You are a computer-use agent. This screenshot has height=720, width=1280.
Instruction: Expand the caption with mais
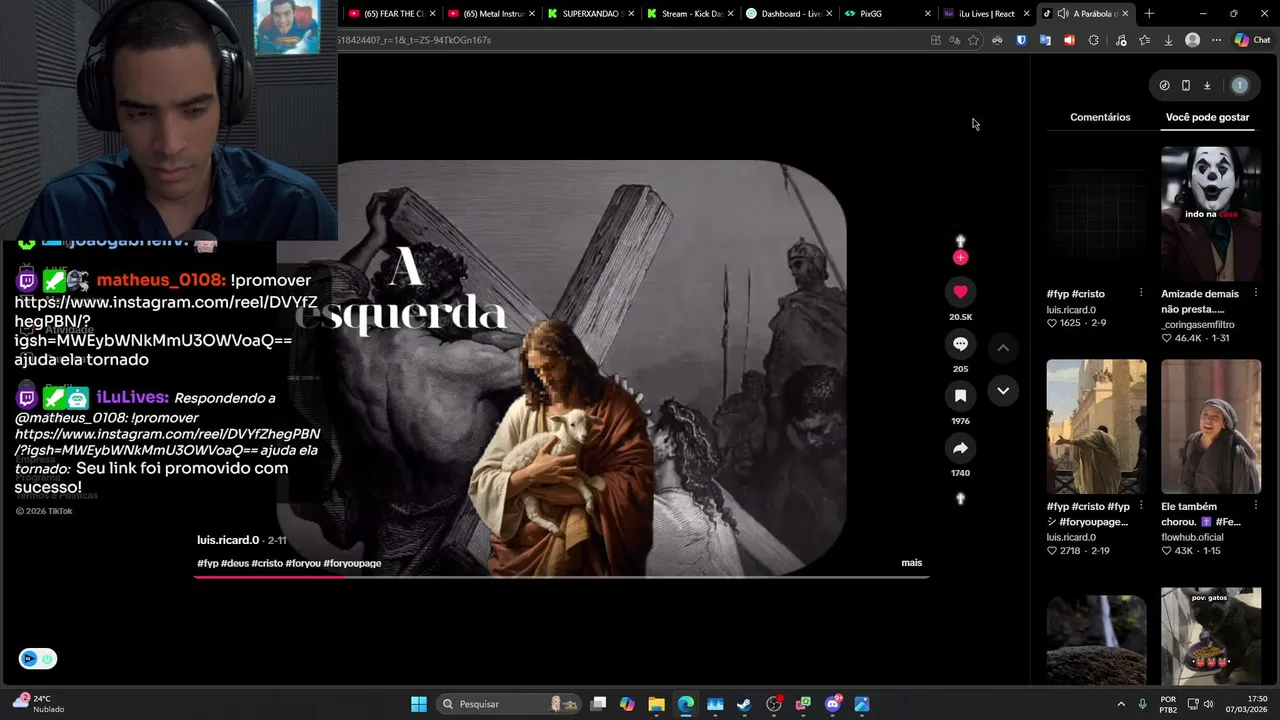point(912,563)
